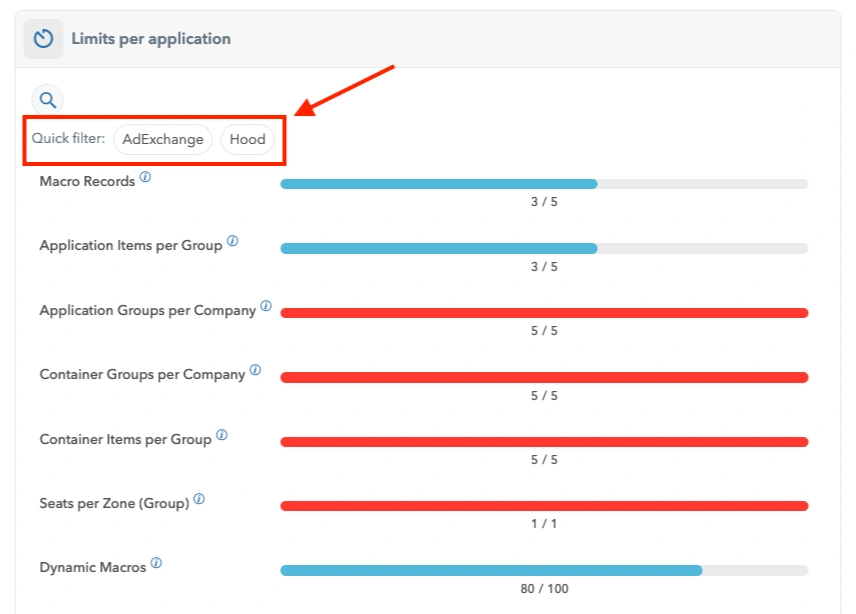Show info for Seats per Zone (Group)
The width and height of the screenshot is (856, 614).
click(x=199, y=499)
